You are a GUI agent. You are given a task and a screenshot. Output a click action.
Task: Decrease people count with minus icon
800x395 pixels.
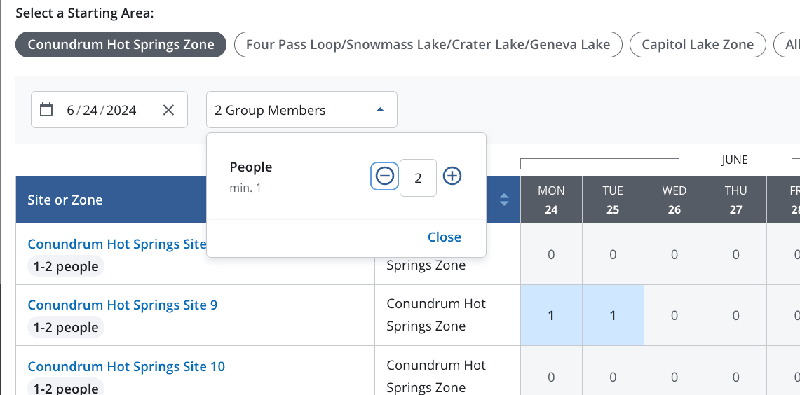(385, 176)
